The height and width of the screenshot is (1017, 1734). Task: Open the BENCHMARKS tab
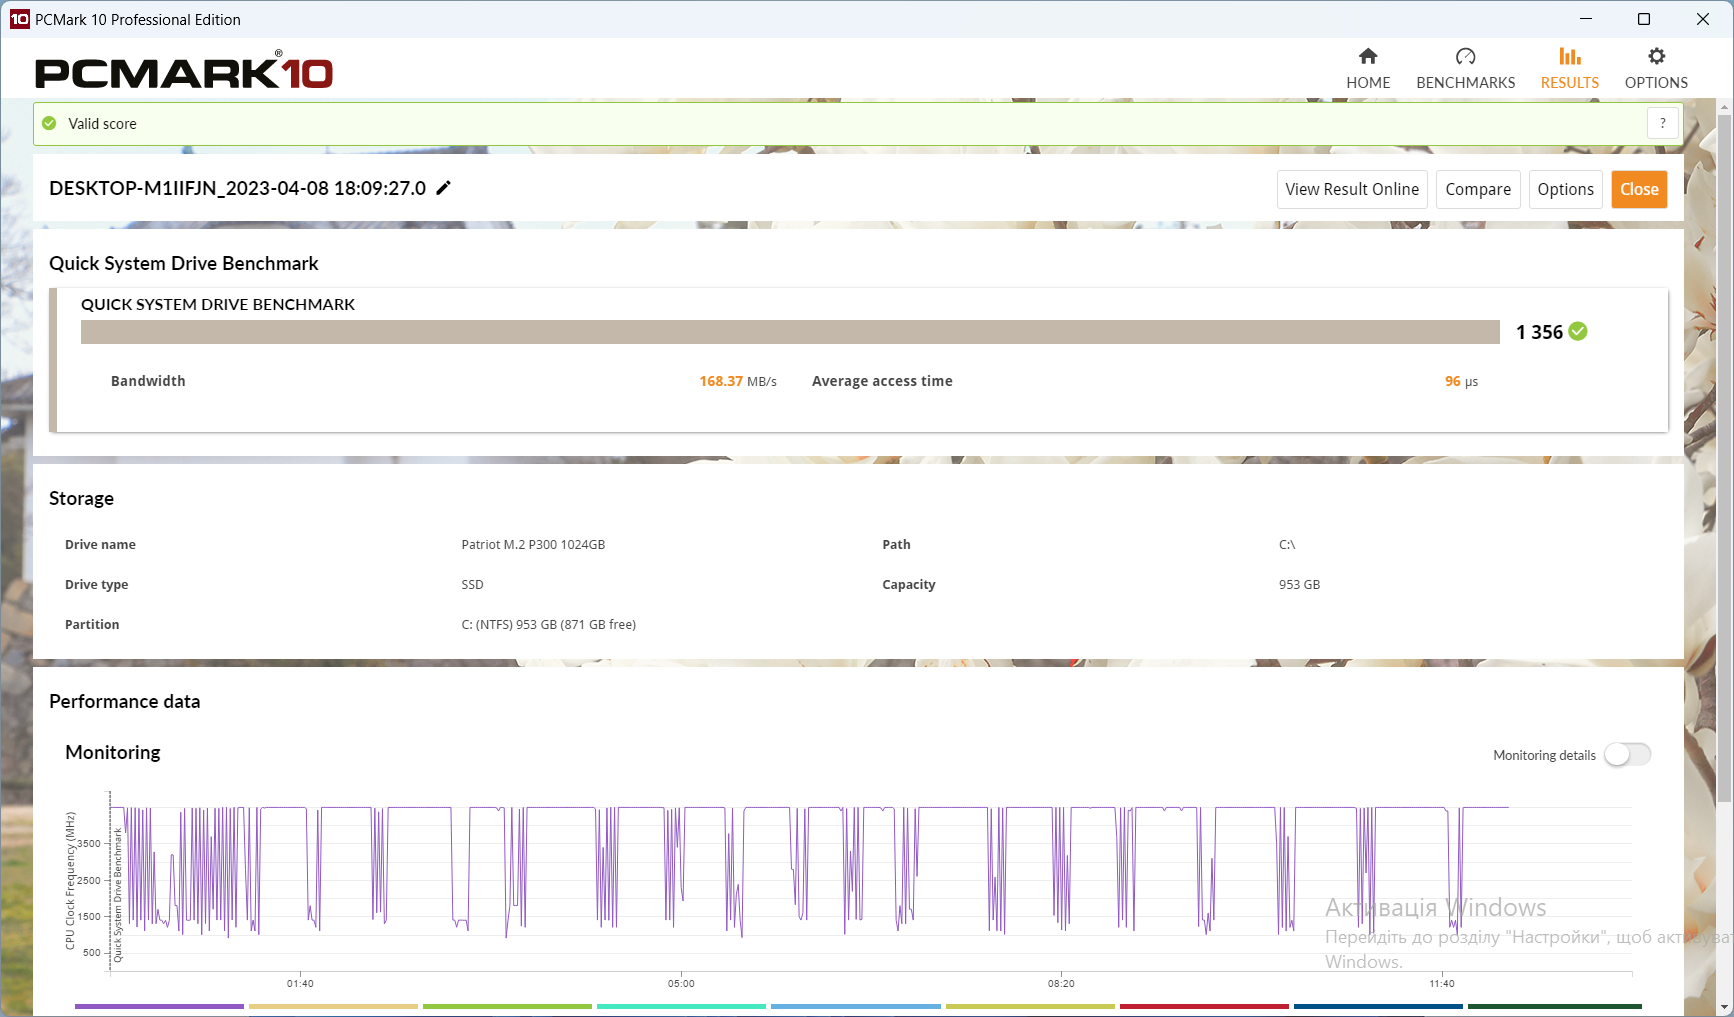(x=1465, y=69)
